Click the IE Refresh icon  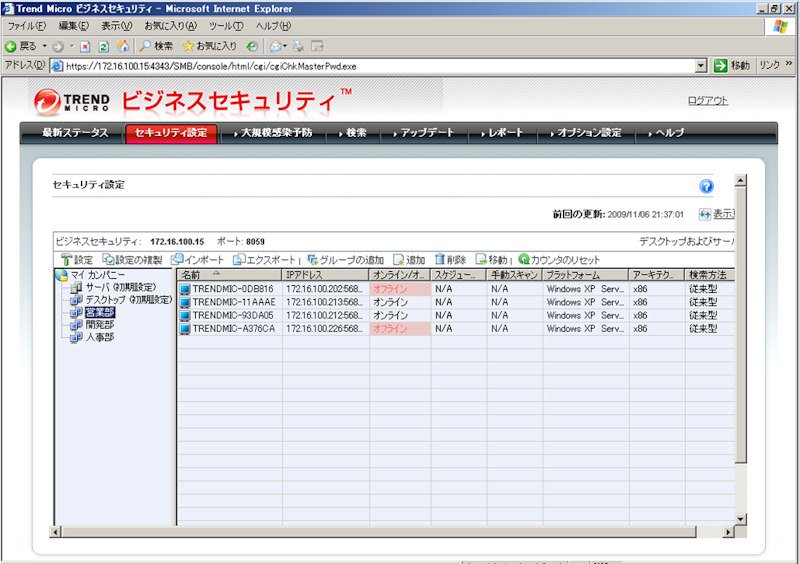point(104,46)
